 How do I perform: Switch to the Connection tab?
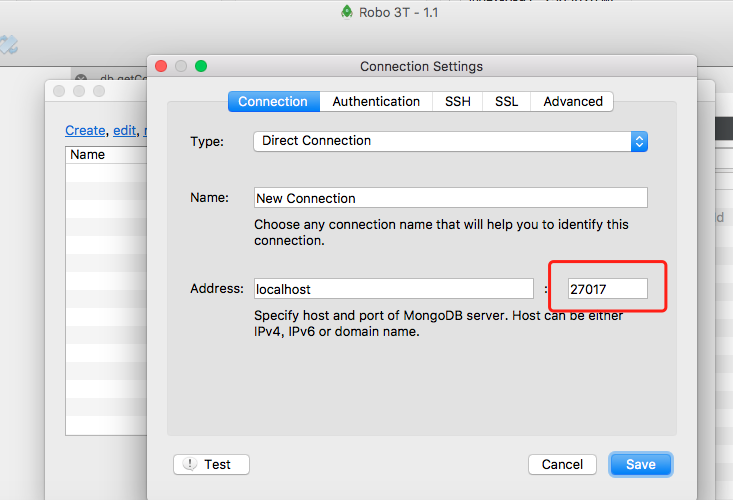pos(273,101)
